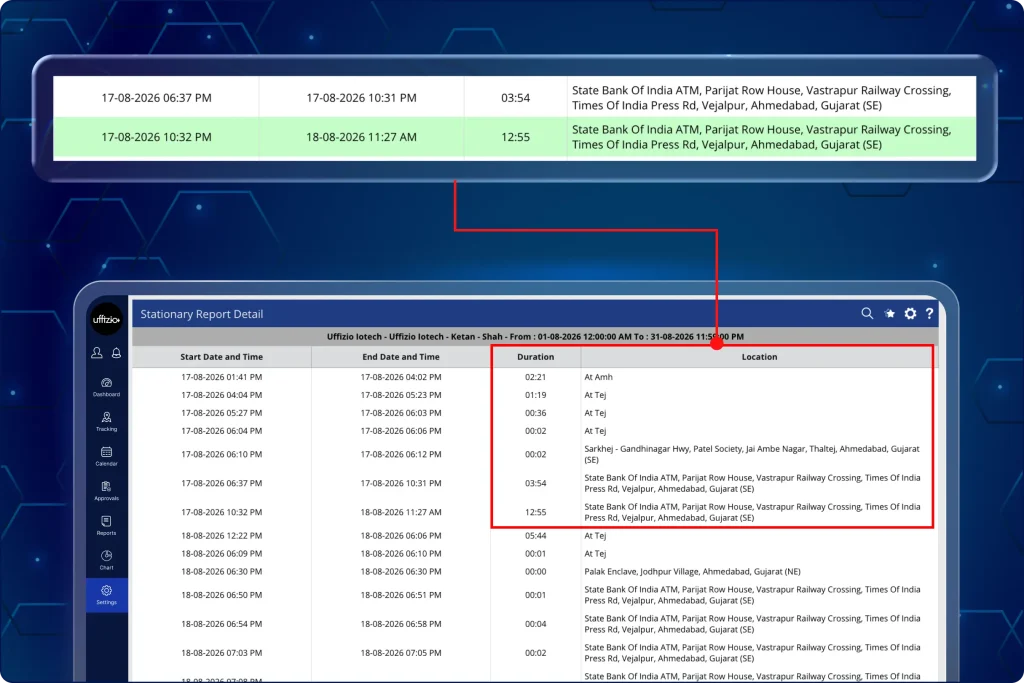Click duration 03:54 in report table
The width and height of the screenshot is (1024, 683).
pos(536,483)
